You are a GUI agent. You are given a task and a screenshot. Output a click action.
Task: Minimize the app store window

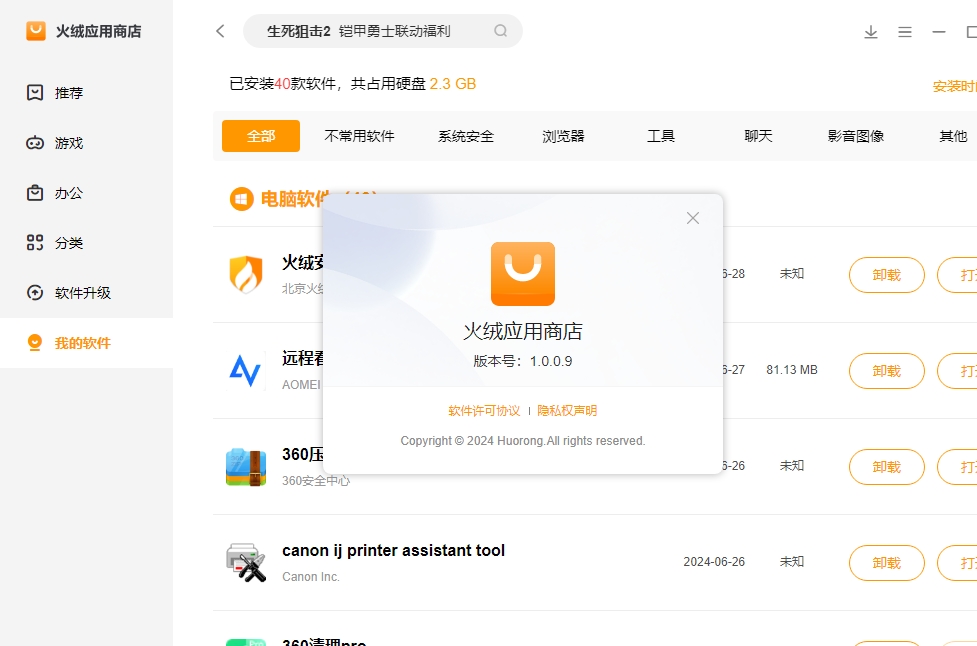pyautogui.click(x=939, y=31)
